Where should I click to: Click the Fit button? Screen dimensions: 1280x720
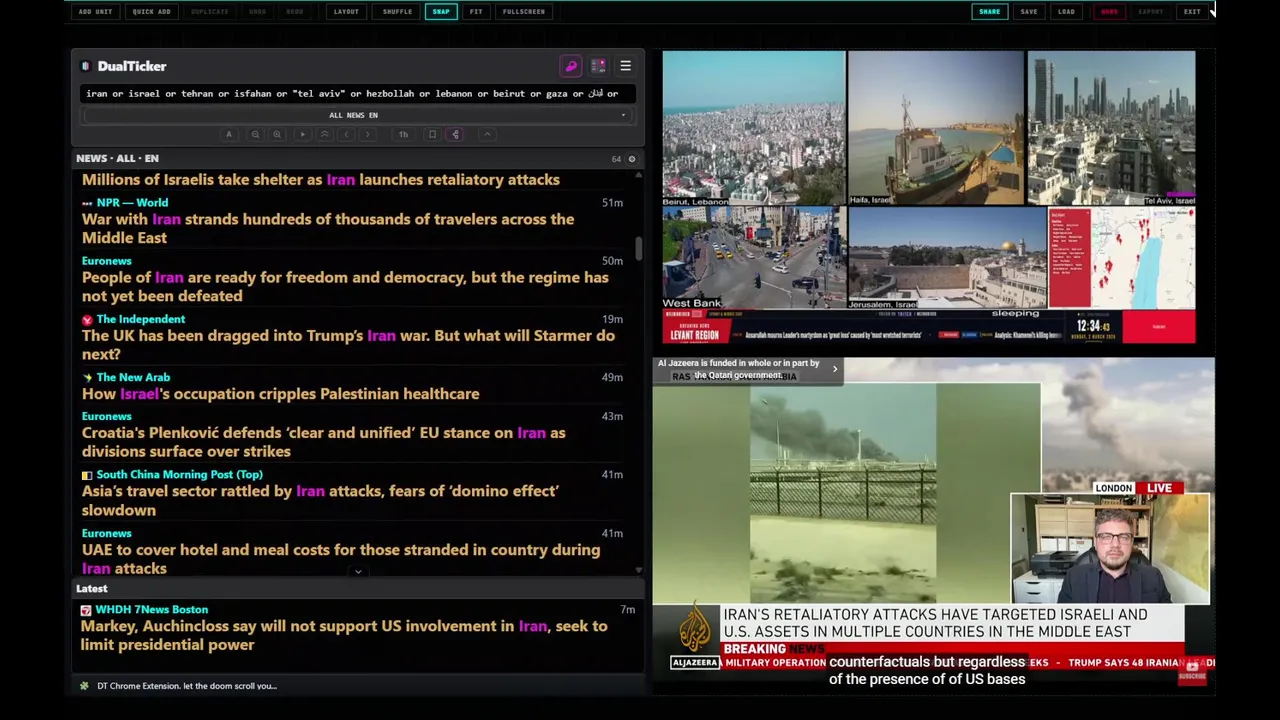[x=476, y=12]
